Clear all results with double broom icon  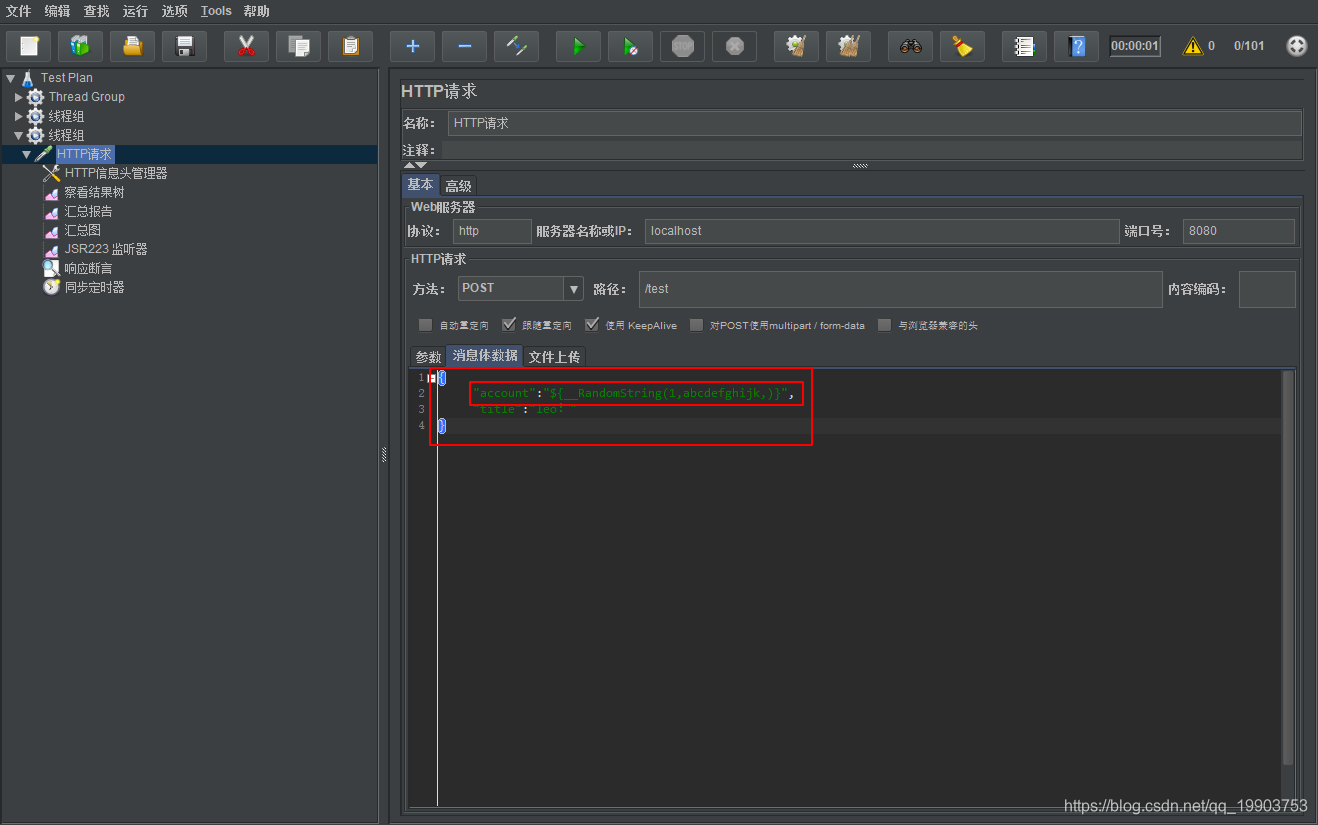(848, 46)
